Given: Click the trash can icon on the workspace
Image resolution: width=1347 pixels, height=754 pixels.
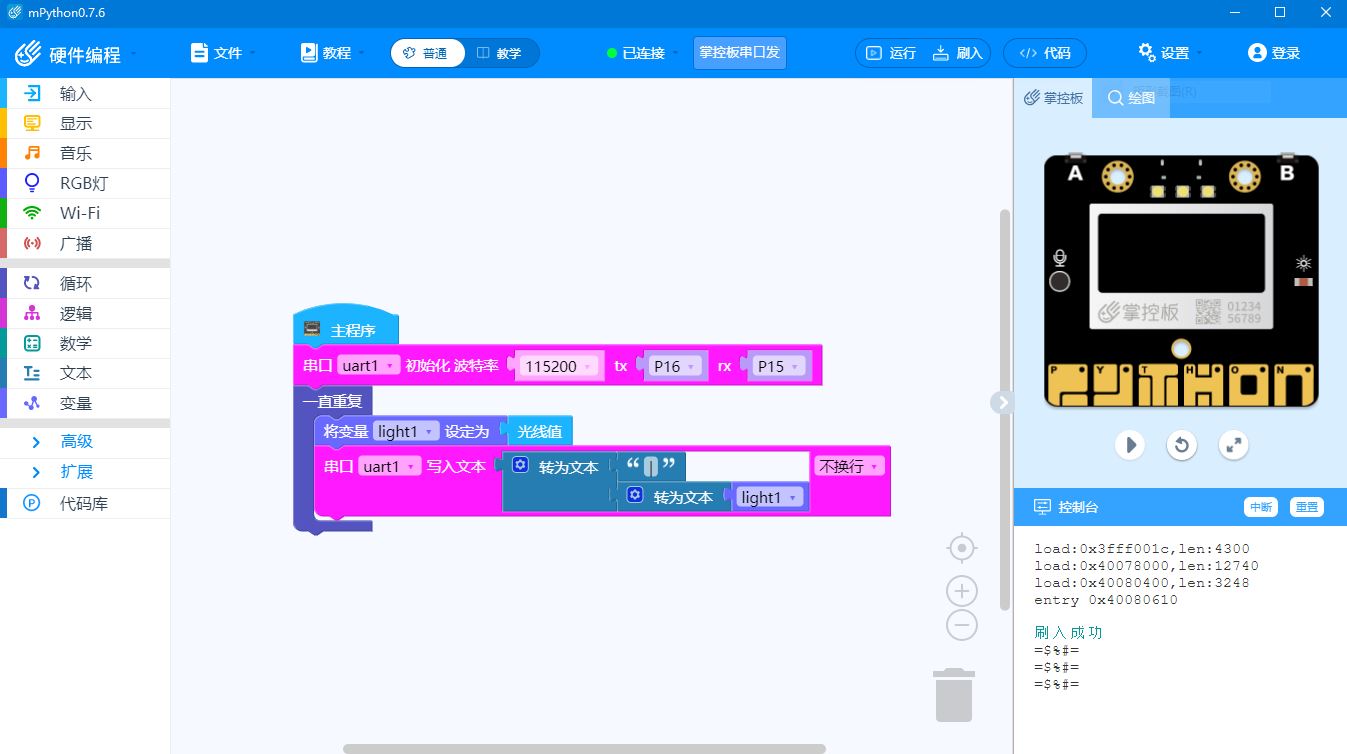Looking at the screenshot, I should tap(954, 695).
